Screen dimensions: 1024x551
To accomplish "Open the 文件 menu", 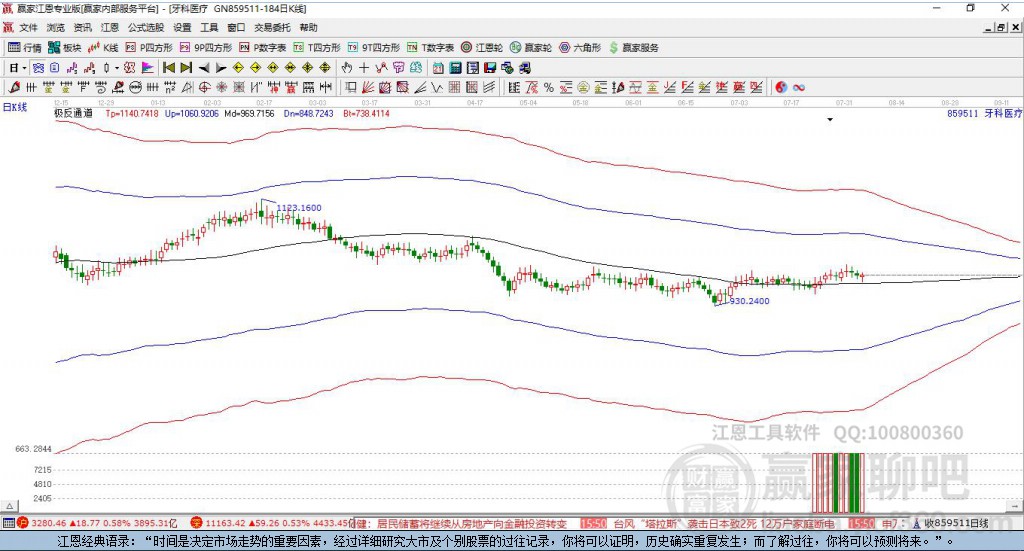I will 28,27.
